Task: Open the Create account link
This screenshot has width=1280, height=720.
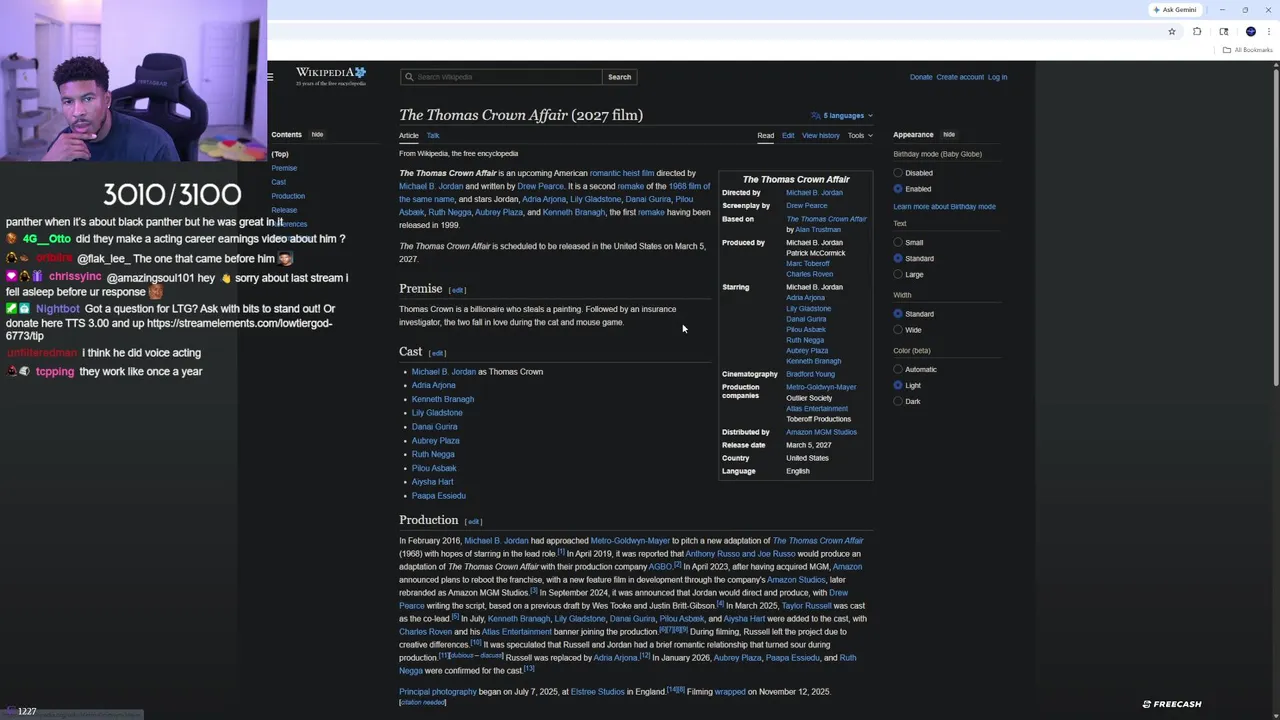Action: [960, 77]
